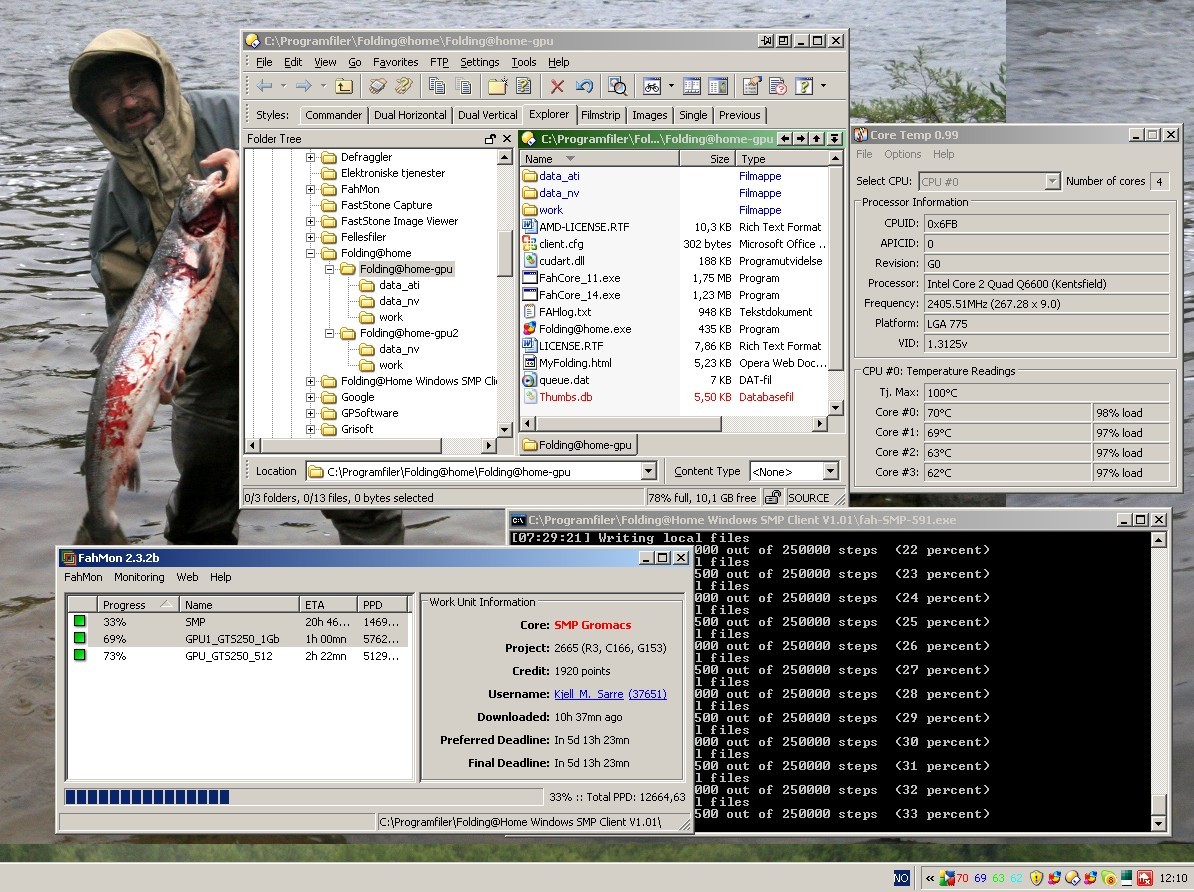
Task: Click the green status square for SMP client
Action: [80, 622]
